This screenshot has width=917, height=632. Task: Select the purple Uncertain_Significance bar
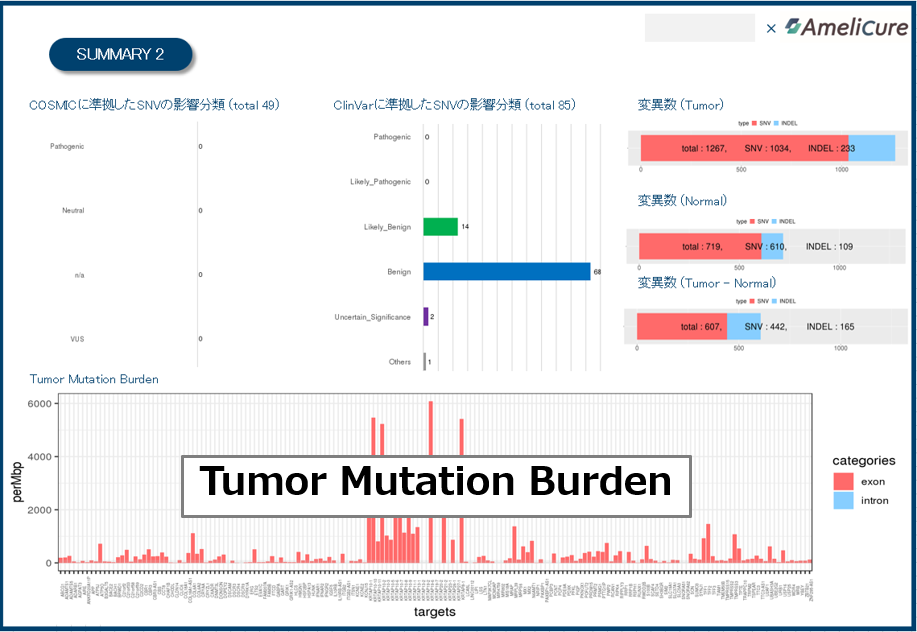pyautogui.click(x=426, y=317)
